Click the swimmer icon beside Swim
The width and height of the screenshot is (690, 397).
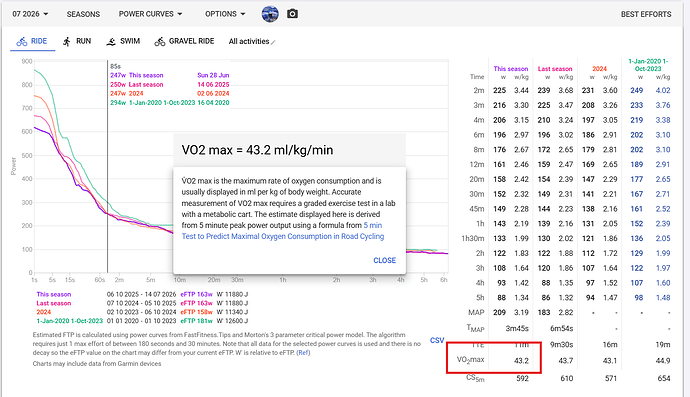point(111,41)
